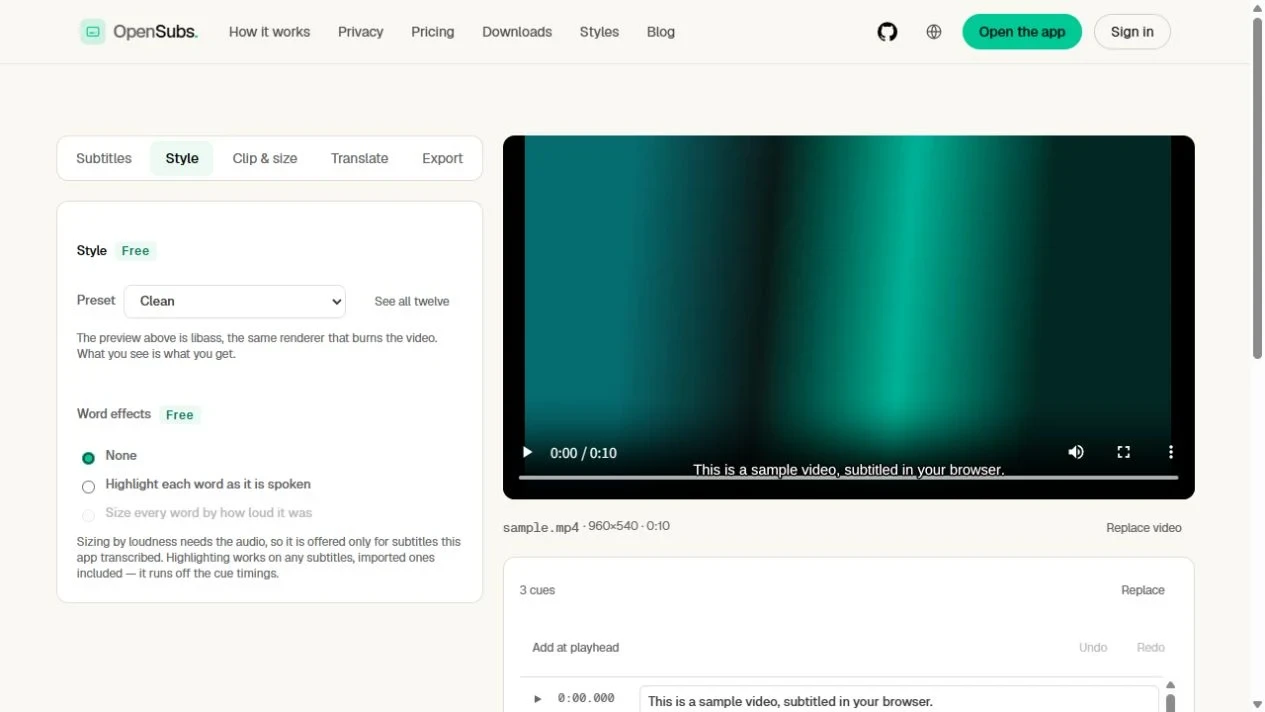Click Add at playhead
This screenshot has width=1265, height=712.
point(575,648)
